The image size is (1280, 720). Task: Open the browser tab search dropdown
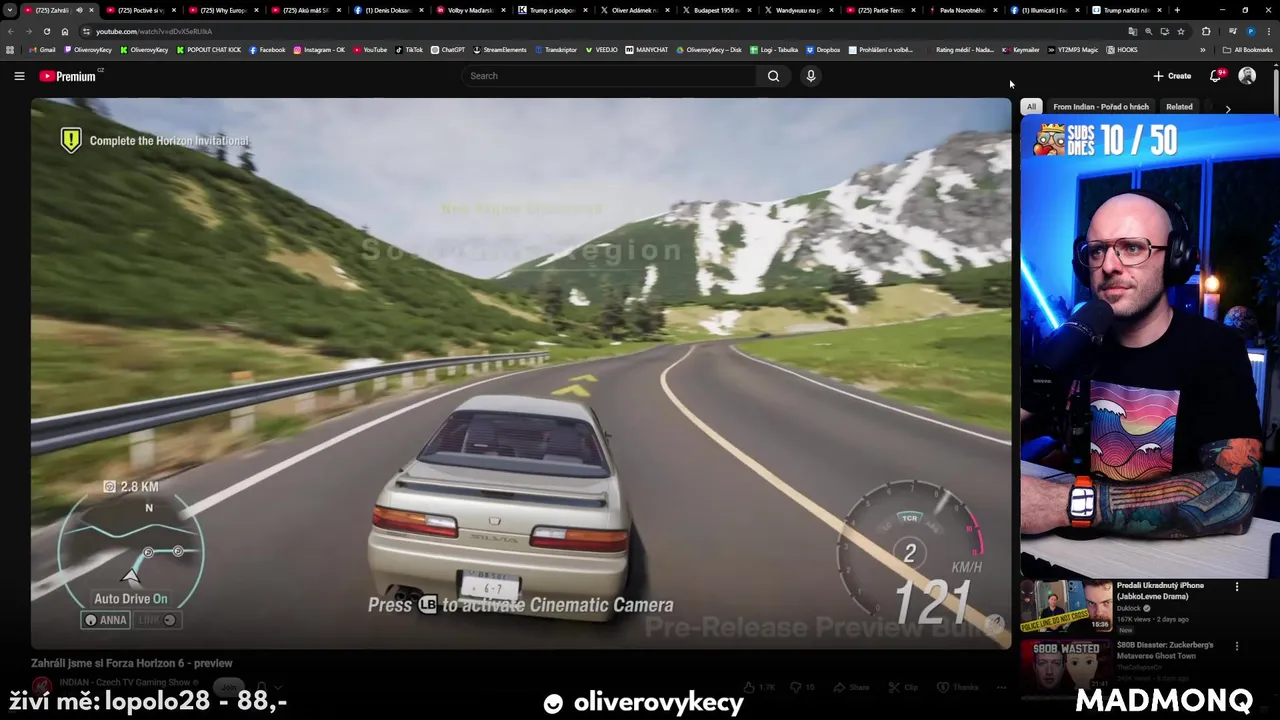(10, 10)
